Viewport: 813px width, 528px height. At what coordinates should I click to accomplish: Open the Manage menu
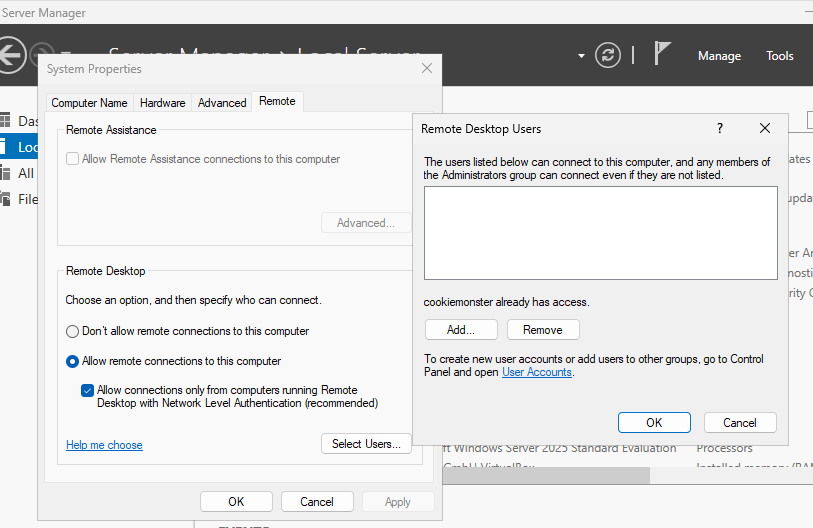tap(719, 56)
